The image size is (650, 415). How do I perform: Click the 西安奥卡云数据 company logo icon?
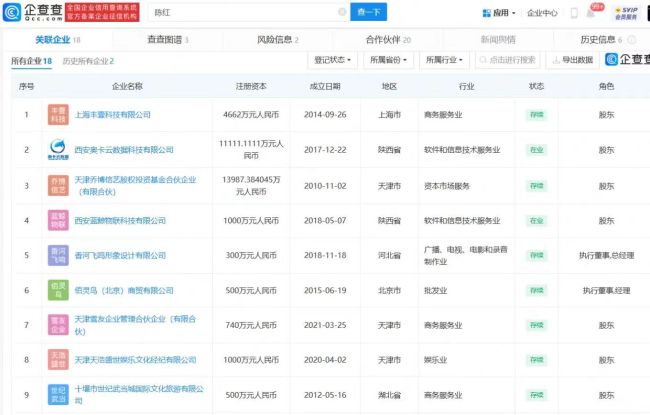pos(58,150)
